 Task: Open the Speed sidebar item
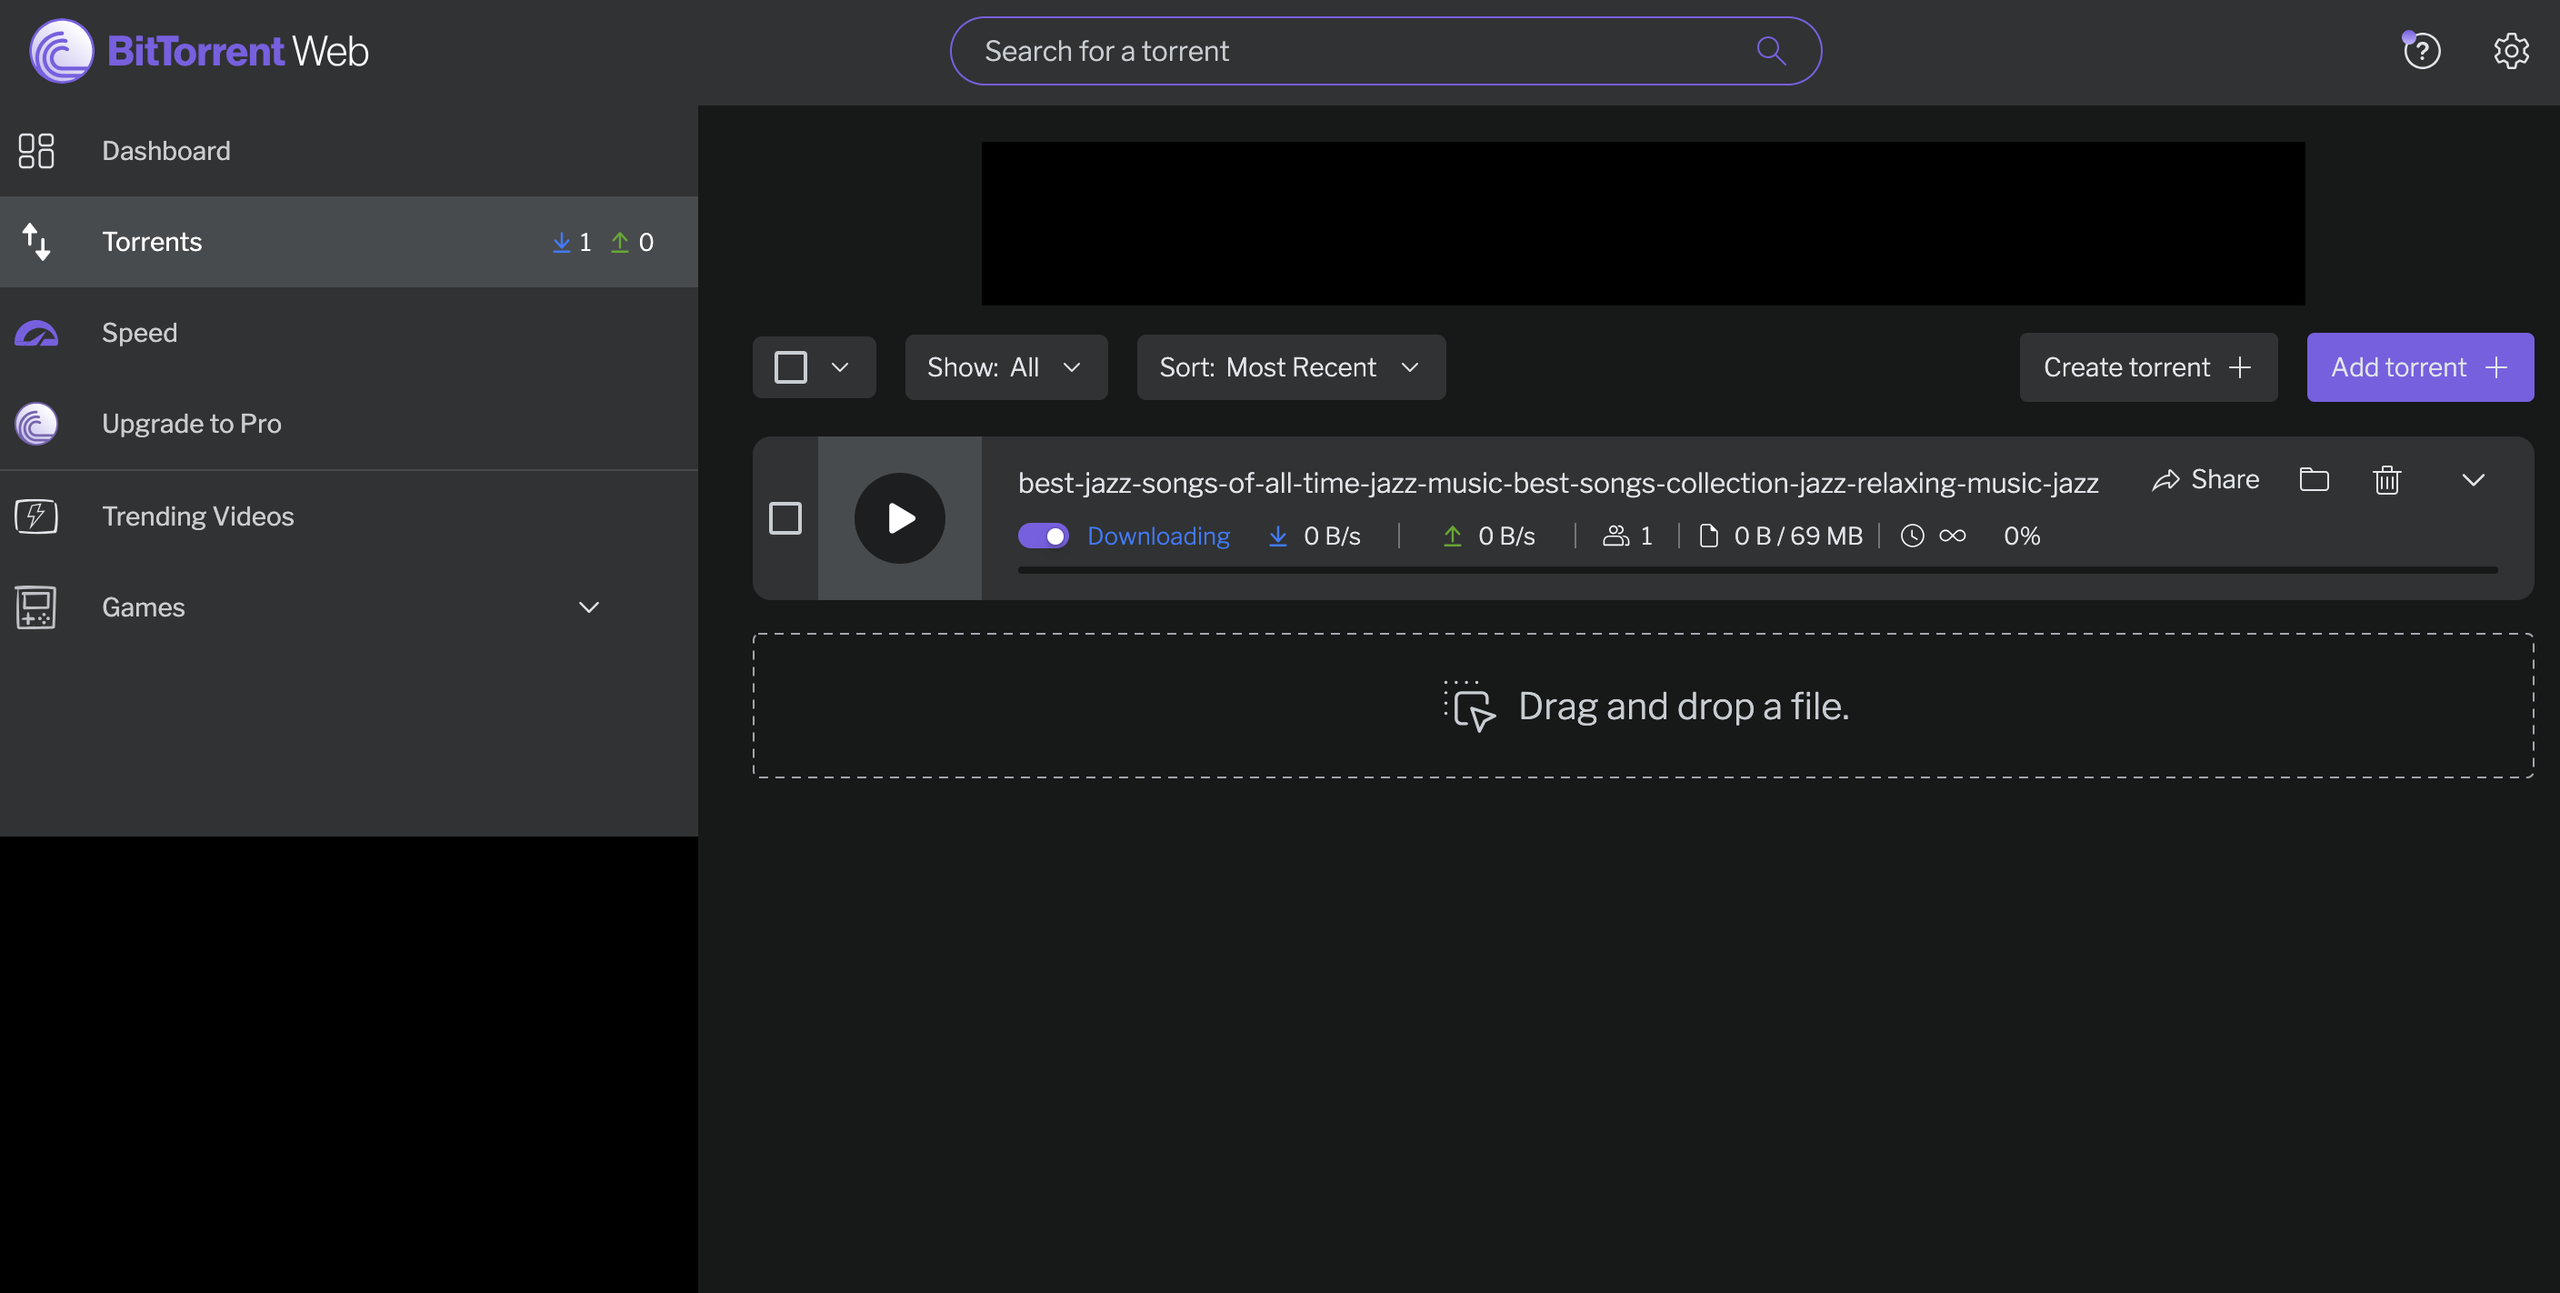[140, 333]
